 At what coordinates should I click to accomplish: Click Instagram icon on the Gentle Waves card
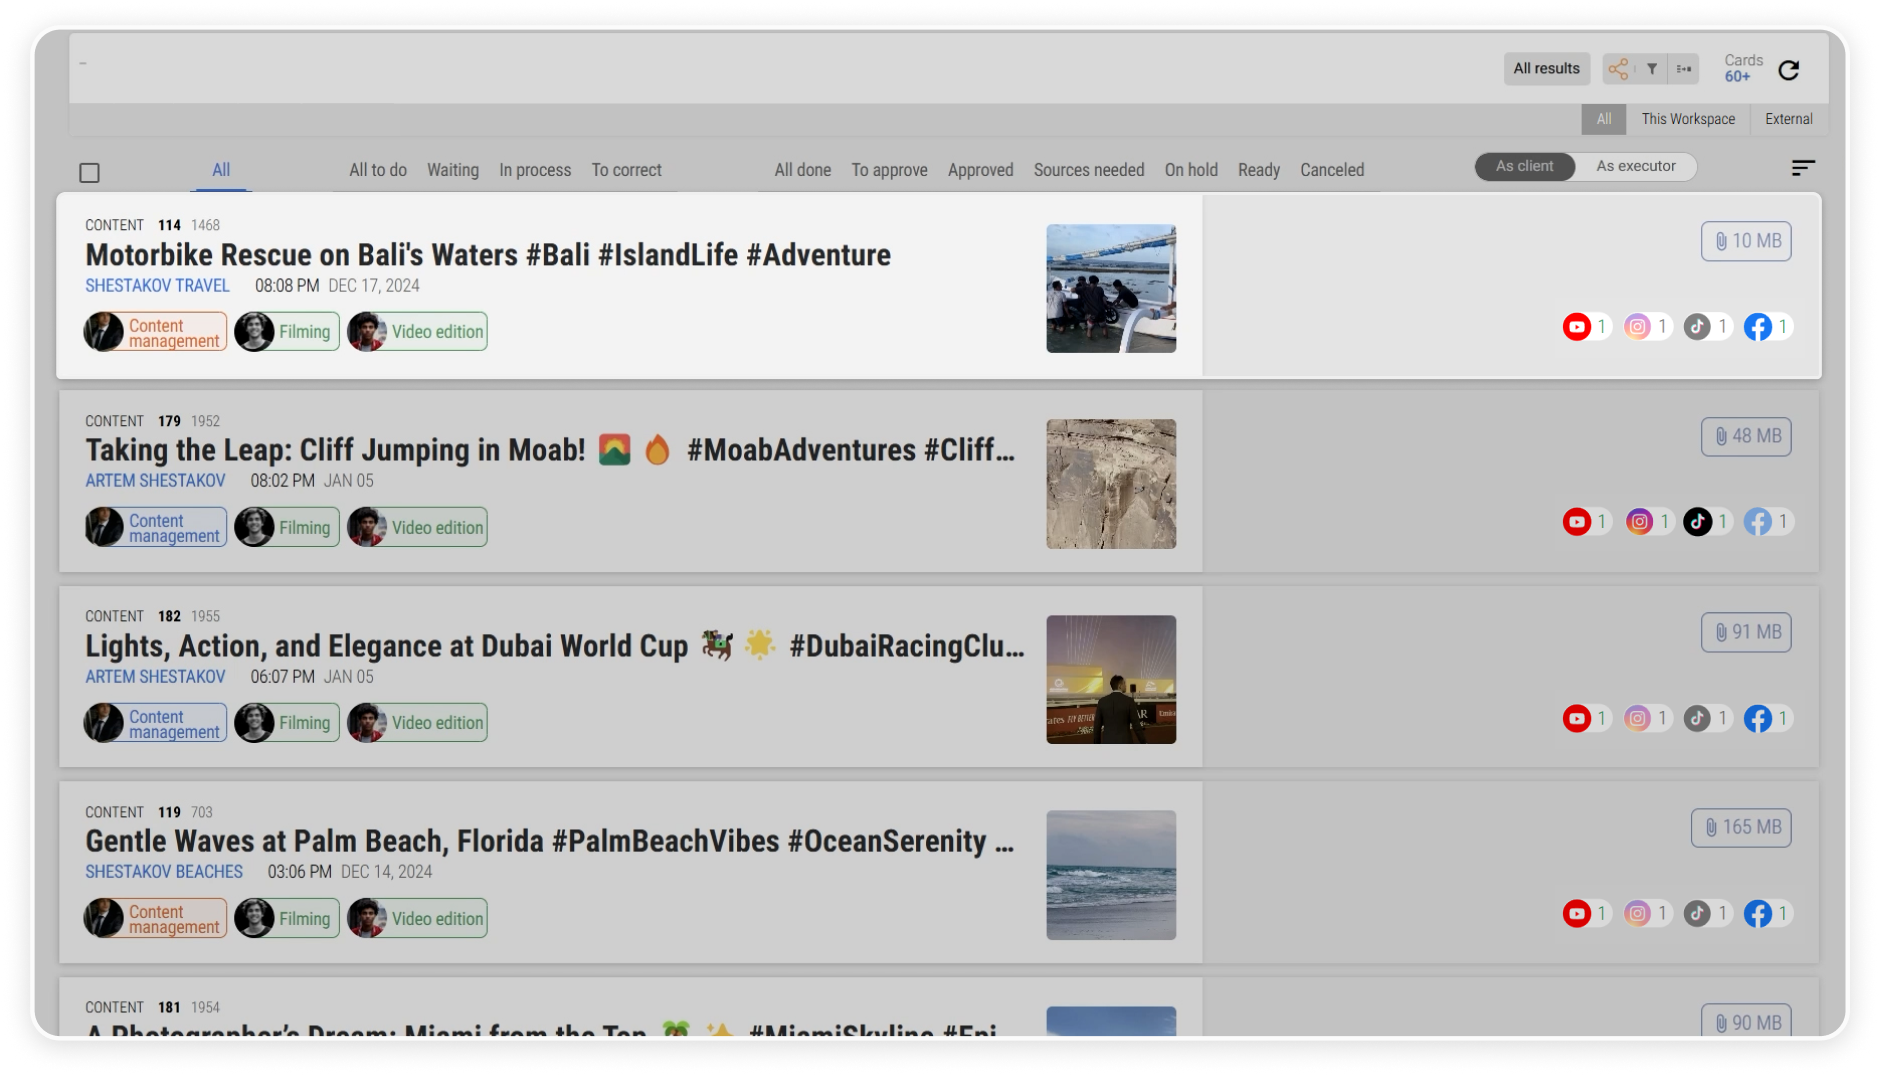point(1637,913)
